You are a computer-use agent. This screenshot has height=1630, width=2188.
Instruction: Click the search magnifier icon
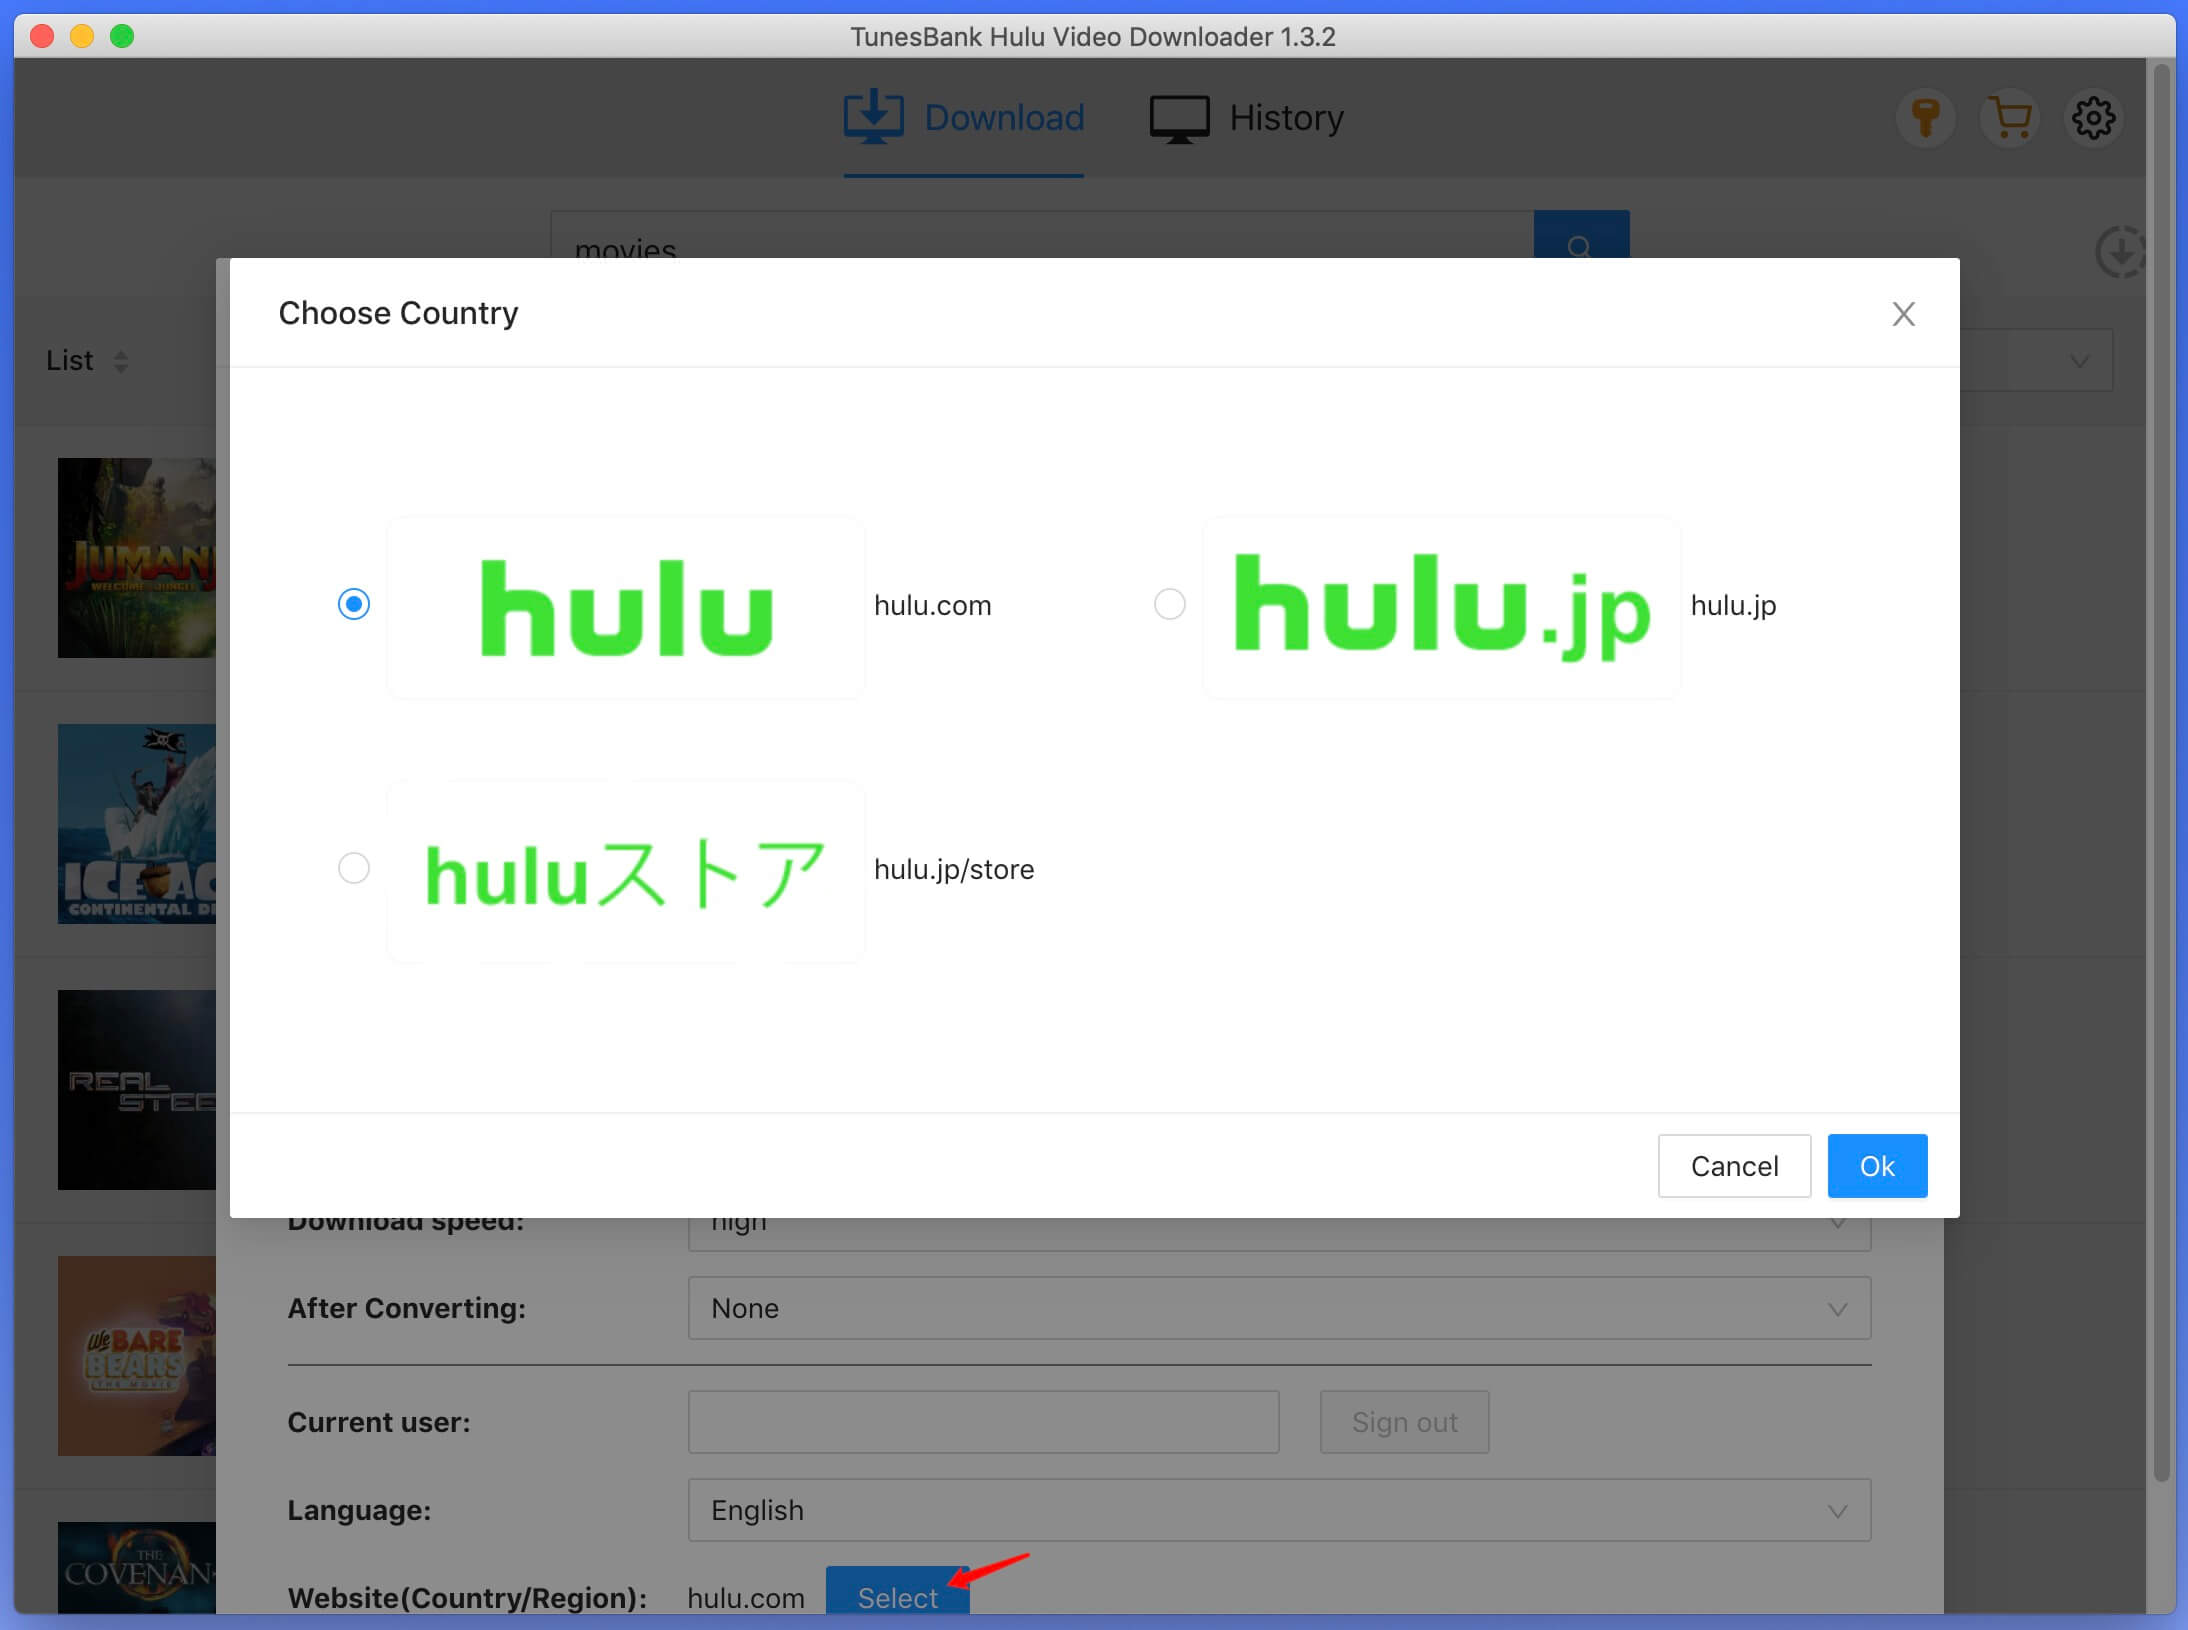1578,245
